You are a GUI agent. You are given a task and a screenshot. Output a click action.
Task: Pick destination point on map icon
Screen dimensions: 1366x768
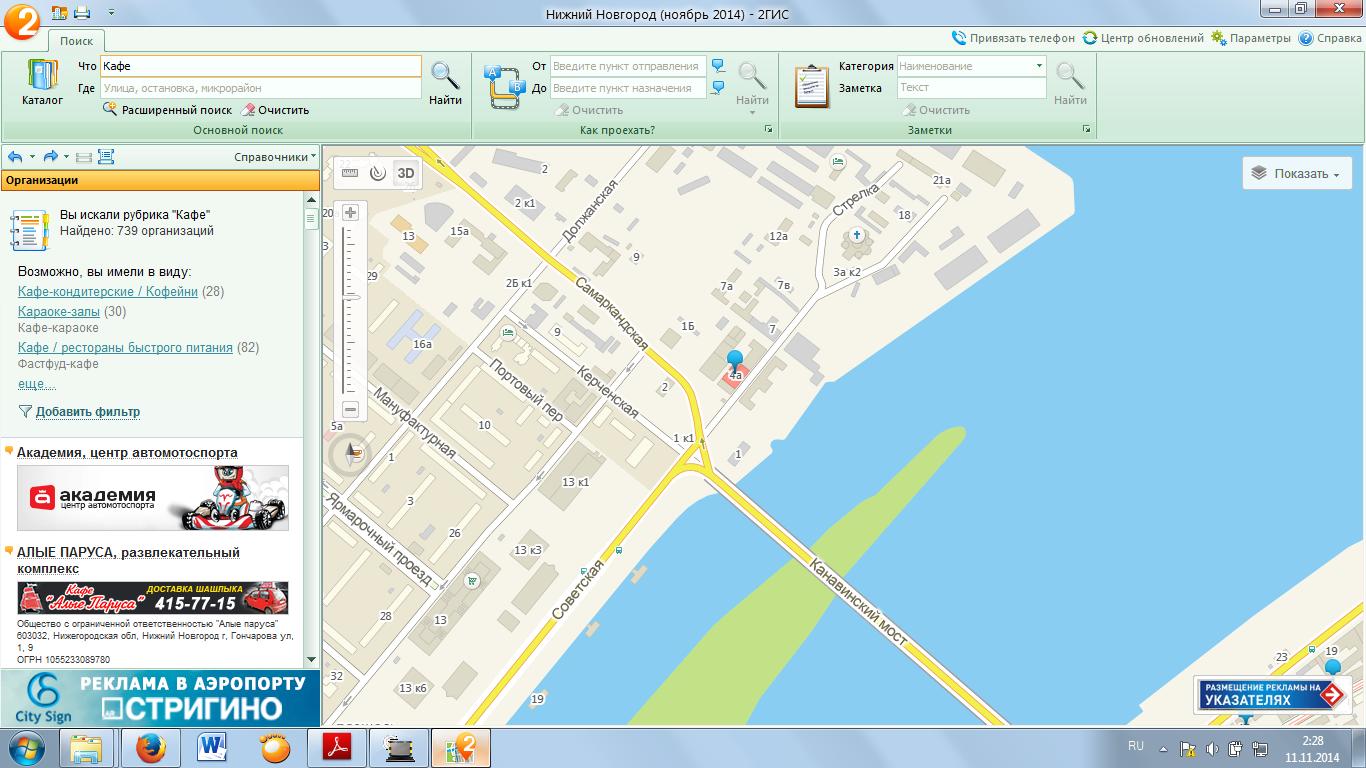pos(718,88)
